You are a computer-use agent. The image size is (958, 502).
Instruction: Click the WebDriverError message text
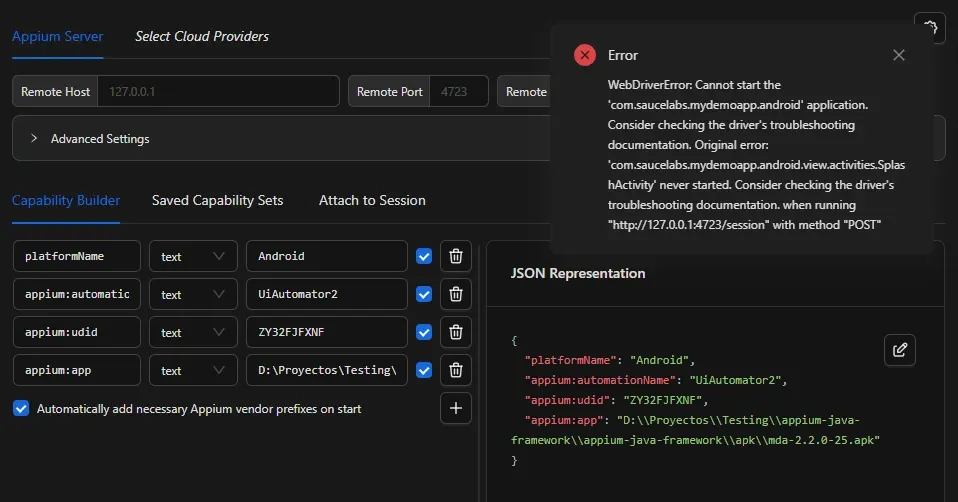point(756,155)
